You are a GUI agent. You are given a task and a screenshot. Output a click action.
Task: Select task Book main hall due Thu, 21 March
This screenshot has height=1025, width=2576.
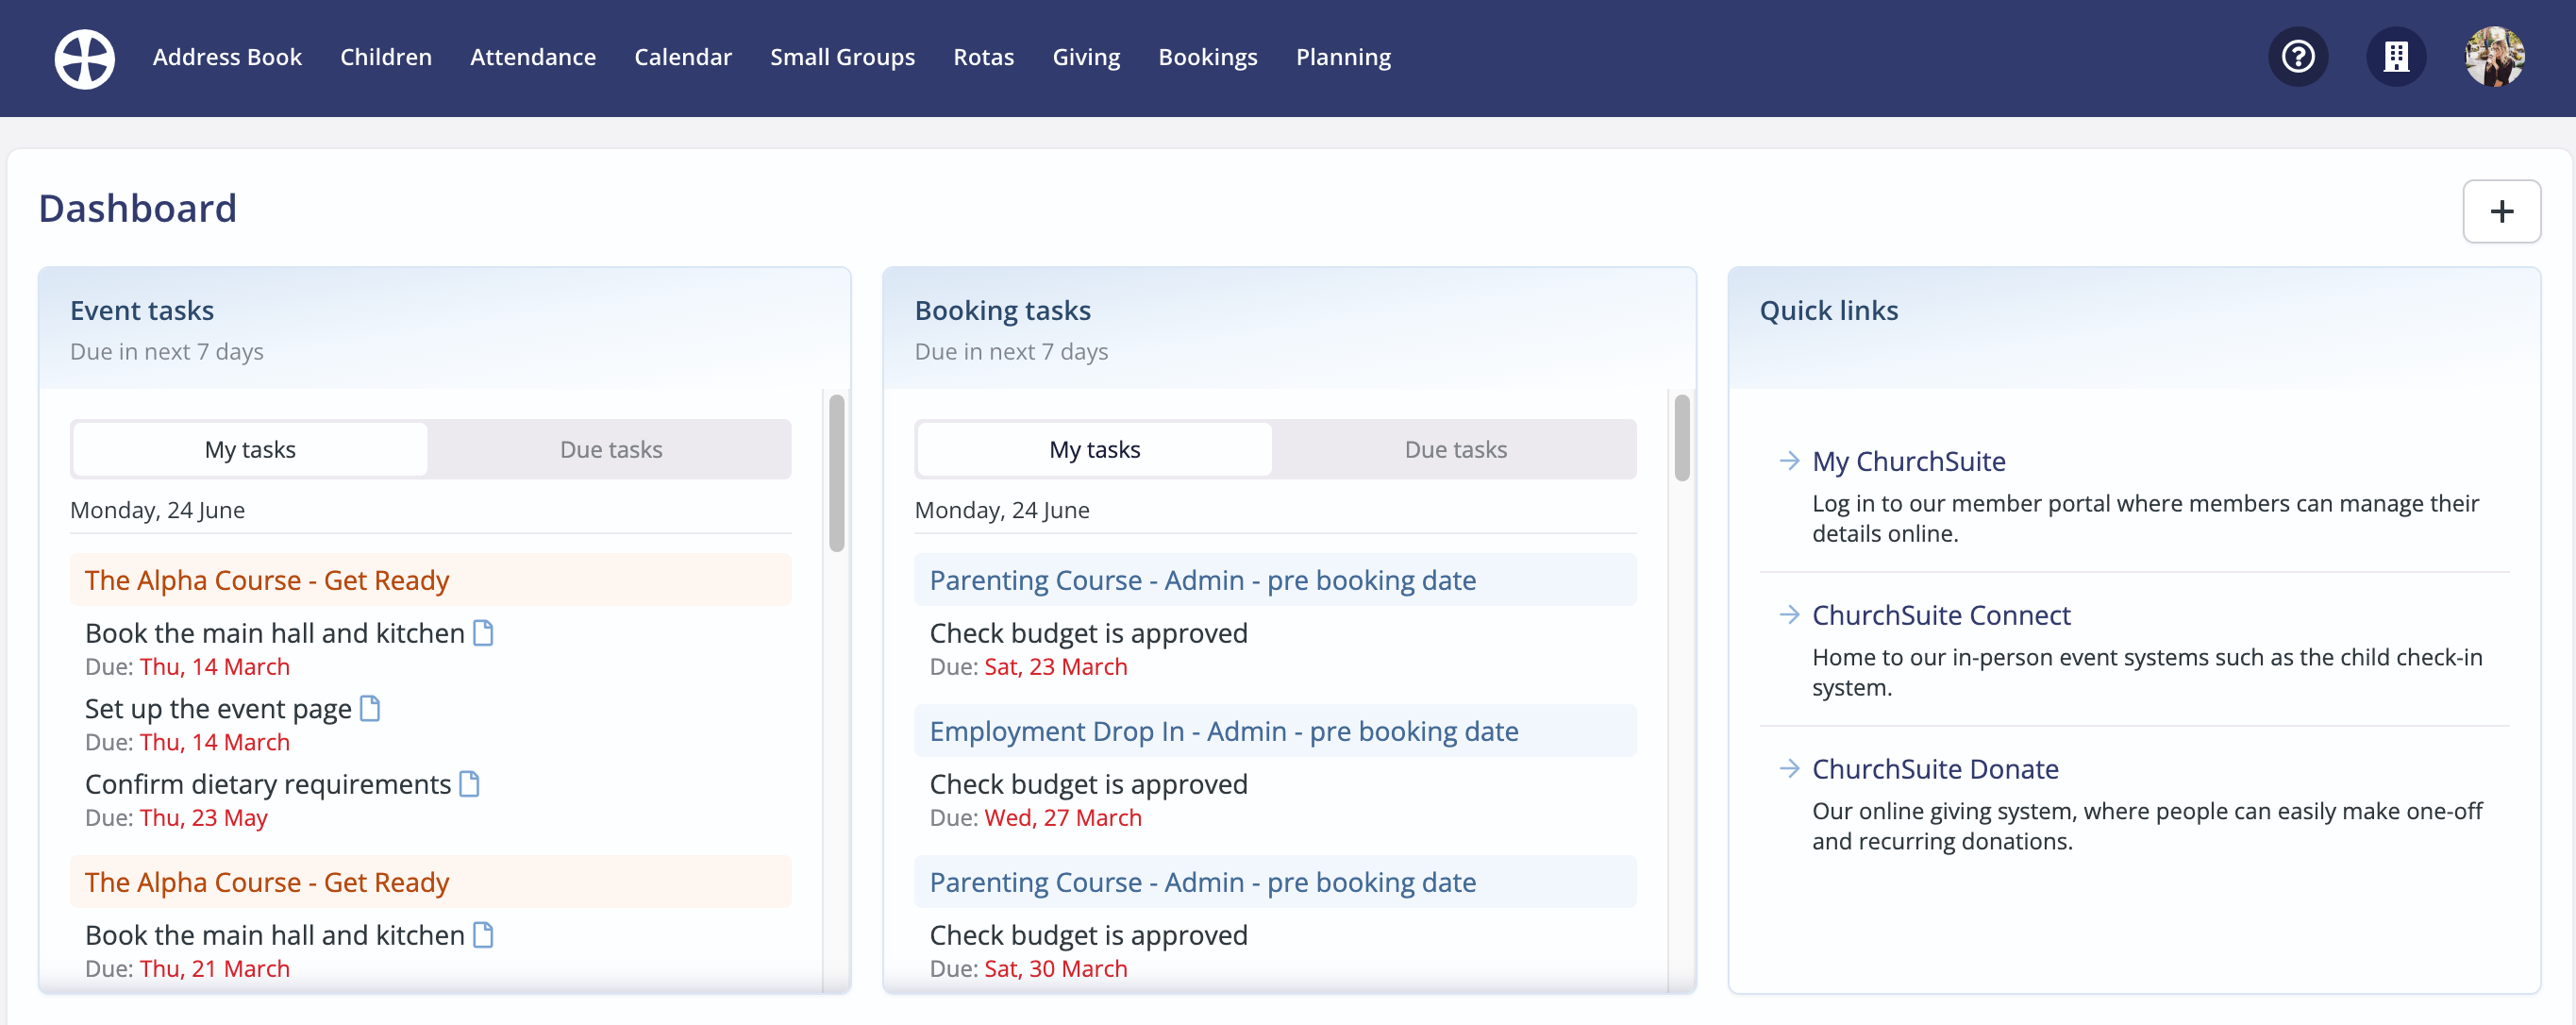[x=275, y=935]
